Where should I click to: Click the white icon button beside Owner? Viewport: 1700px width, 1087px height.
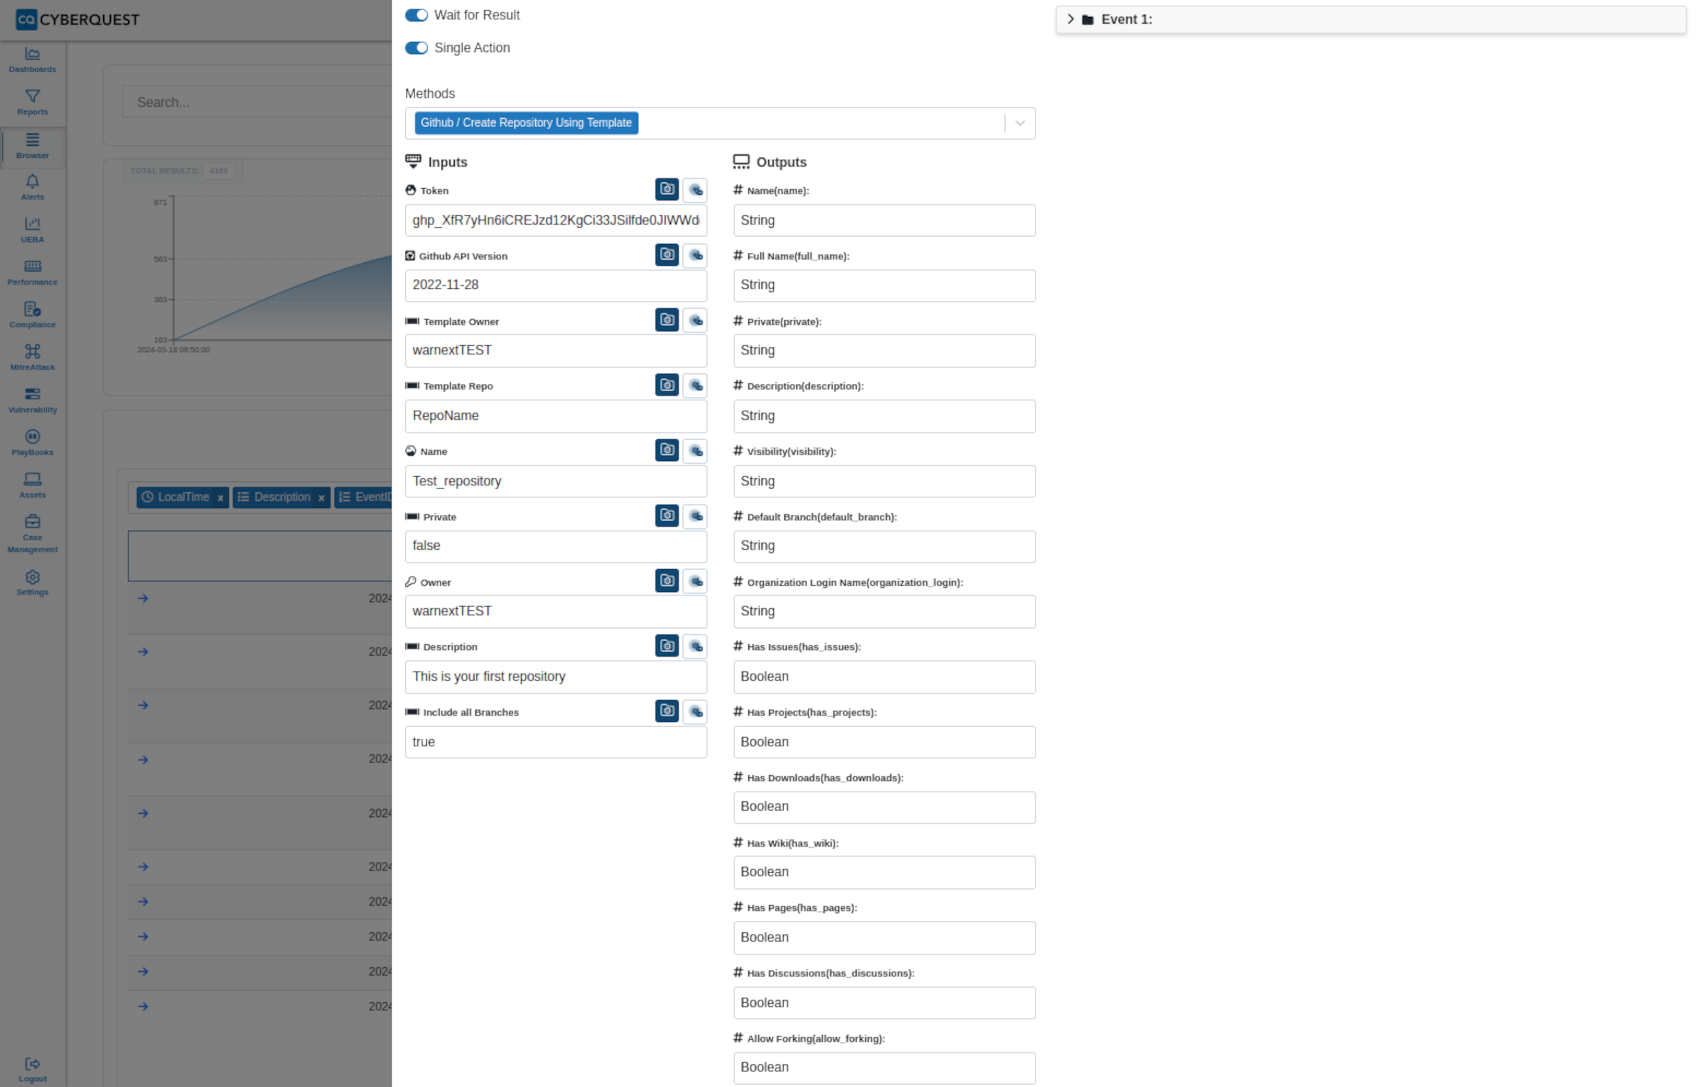pyautogui.click(x=695, y=581)
